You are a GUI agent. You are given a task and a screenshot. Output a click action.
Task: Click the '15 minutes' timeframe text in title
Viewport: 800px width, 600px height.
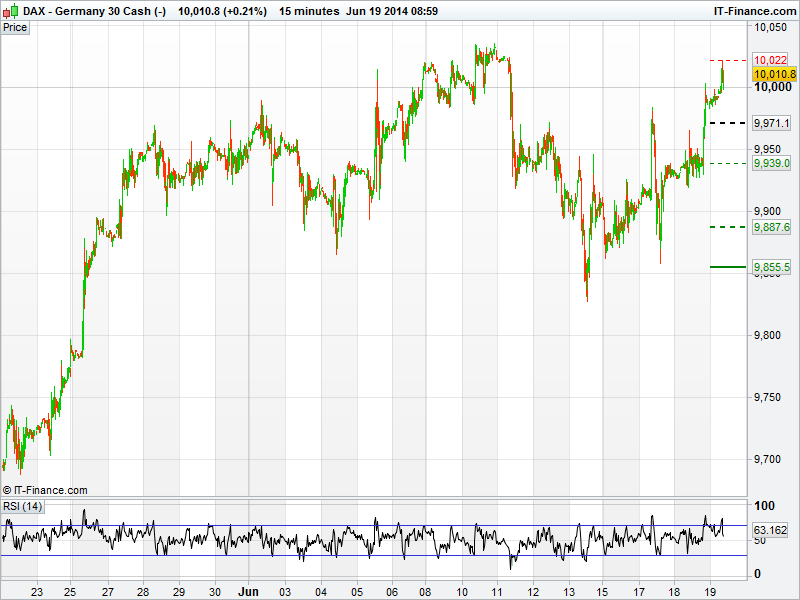[x=309, y=10]
